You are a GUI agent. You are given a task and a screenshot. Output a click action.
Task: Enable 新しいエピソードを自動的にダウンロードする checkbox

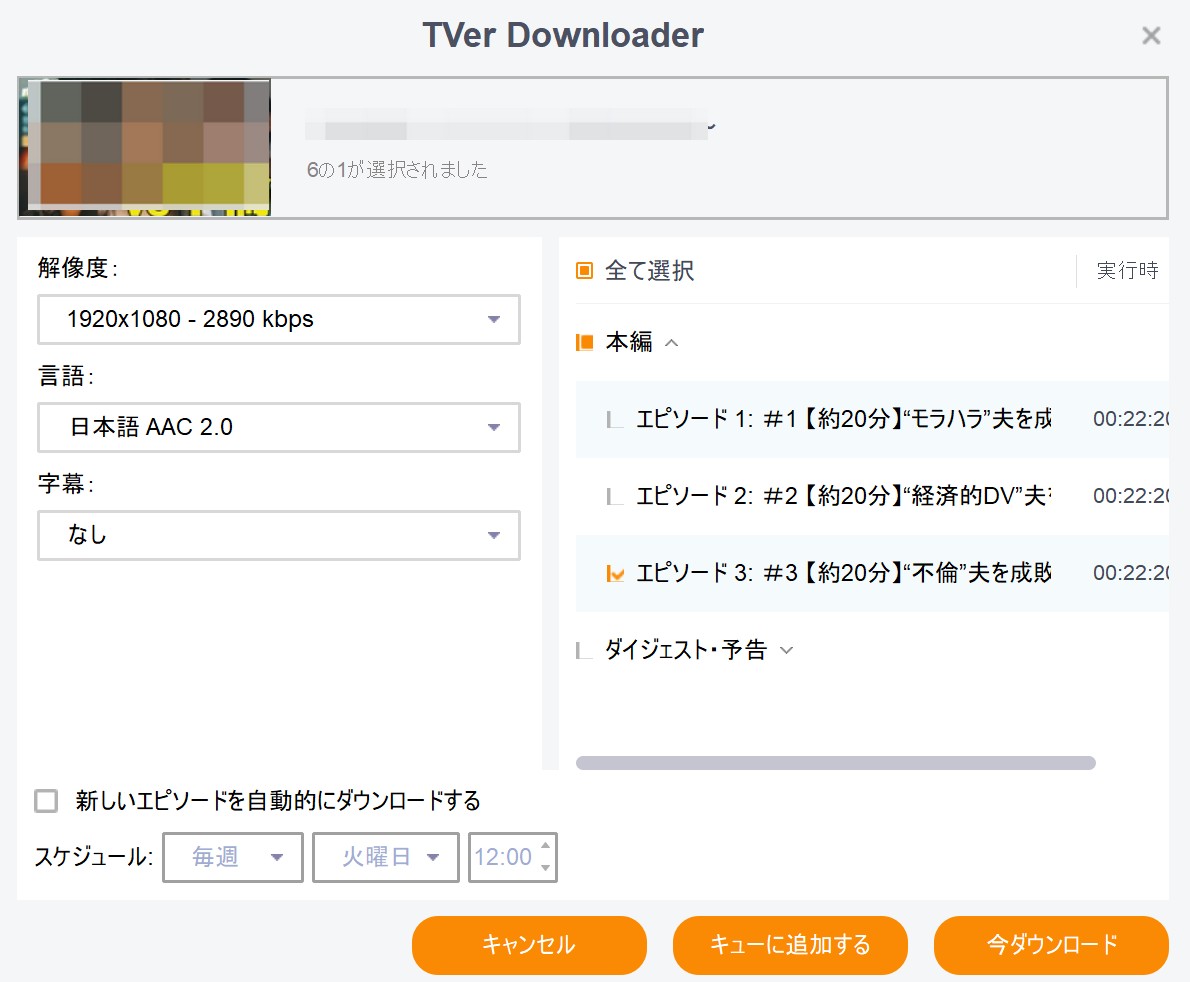point(46,801)
